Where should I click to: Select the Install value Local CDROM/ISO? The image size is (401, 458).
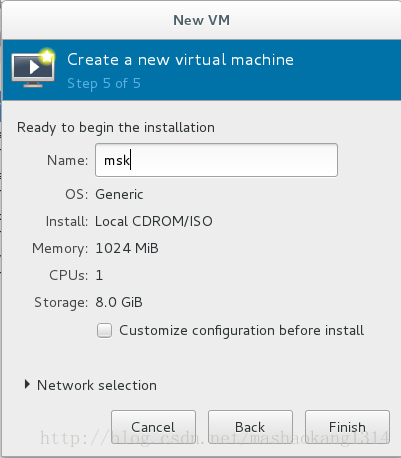coord(154,221)
